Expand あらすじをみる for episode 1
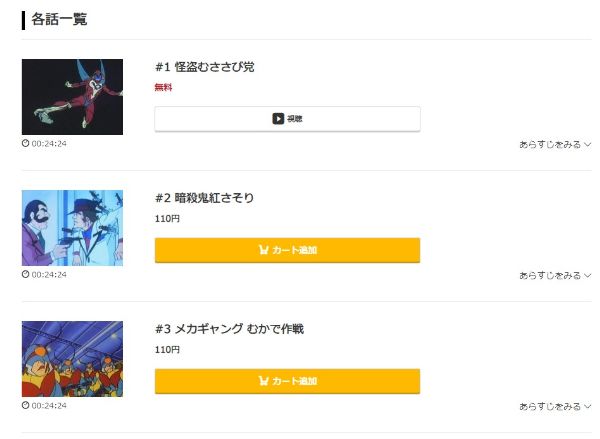600x439 pixels. (555, 145)
